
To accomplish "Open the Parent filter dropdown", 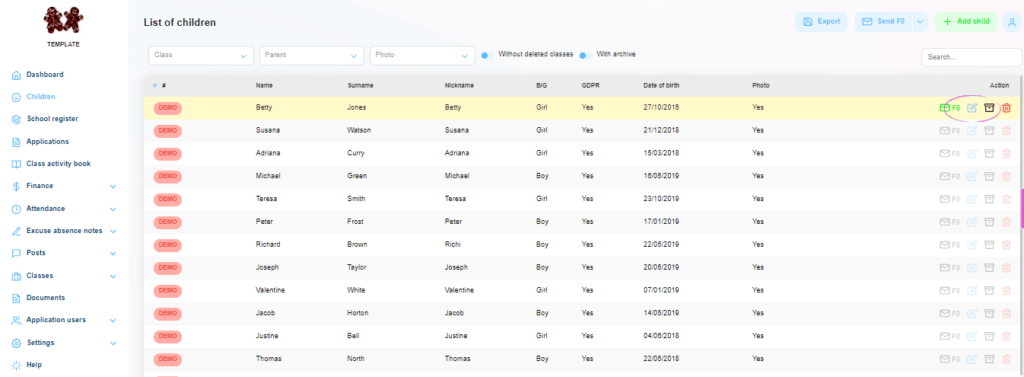I will 312,56.
